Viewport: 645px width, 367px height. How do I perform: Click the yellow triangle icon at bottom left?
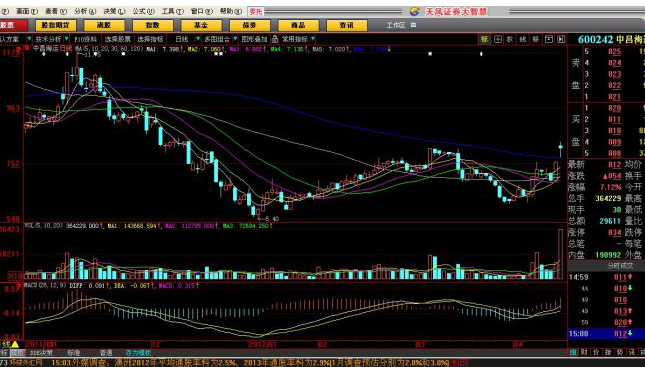coord(15,344)
